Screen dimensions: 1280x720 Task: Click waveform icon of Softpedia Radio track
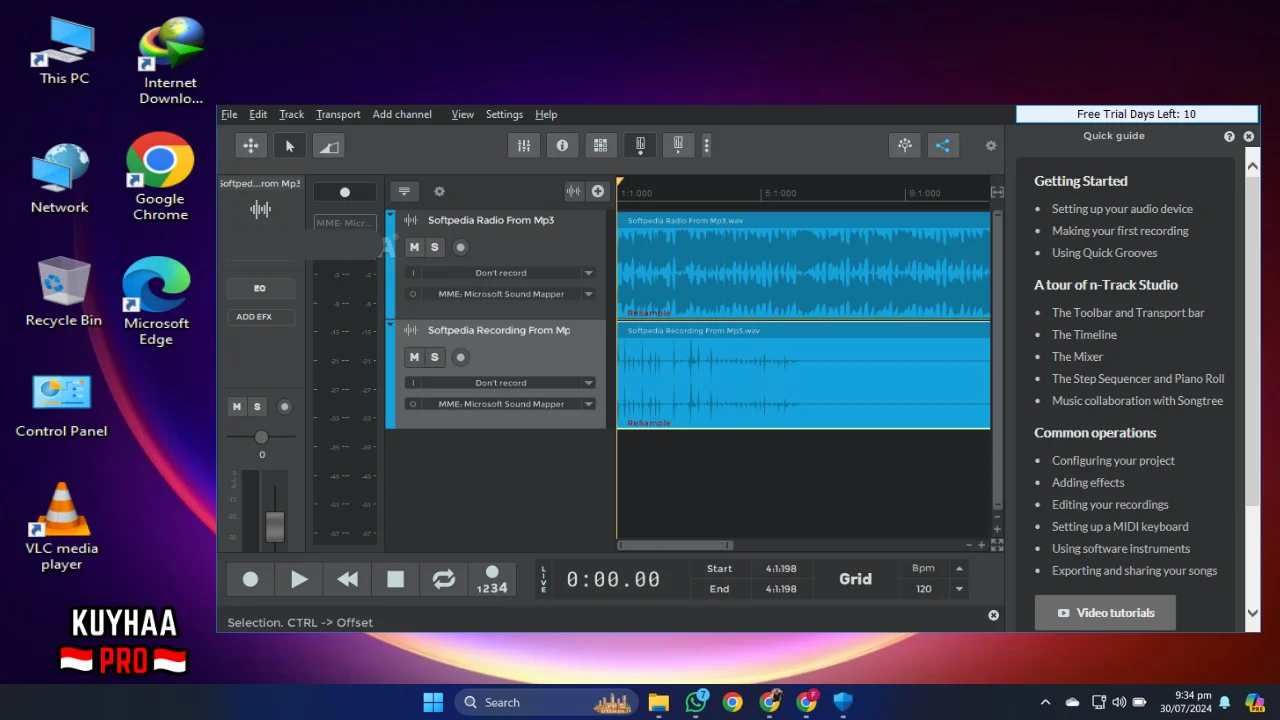click(410, 220)
